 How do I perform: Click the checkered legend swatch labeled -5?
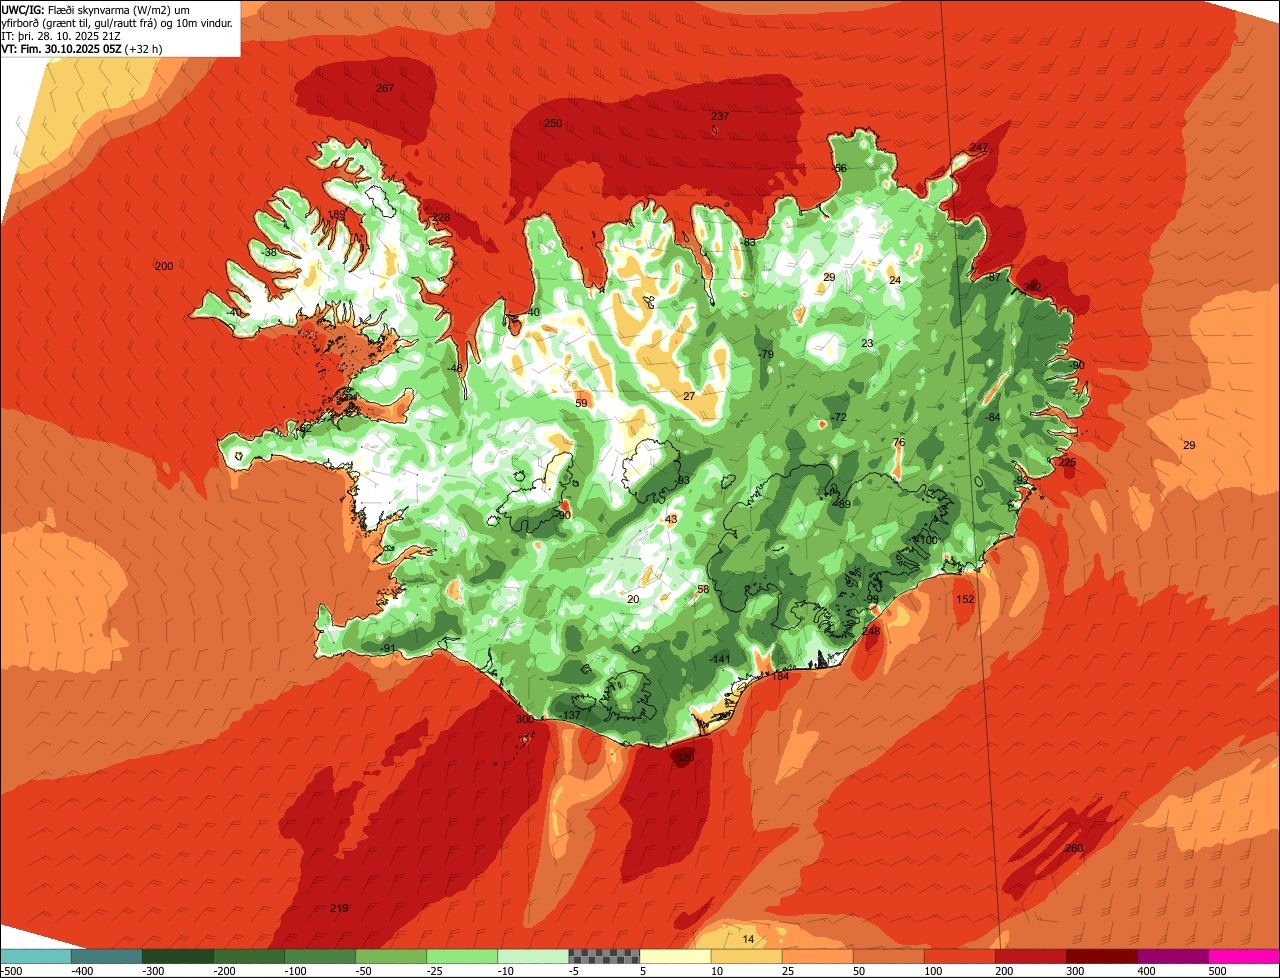pos(604,956)
